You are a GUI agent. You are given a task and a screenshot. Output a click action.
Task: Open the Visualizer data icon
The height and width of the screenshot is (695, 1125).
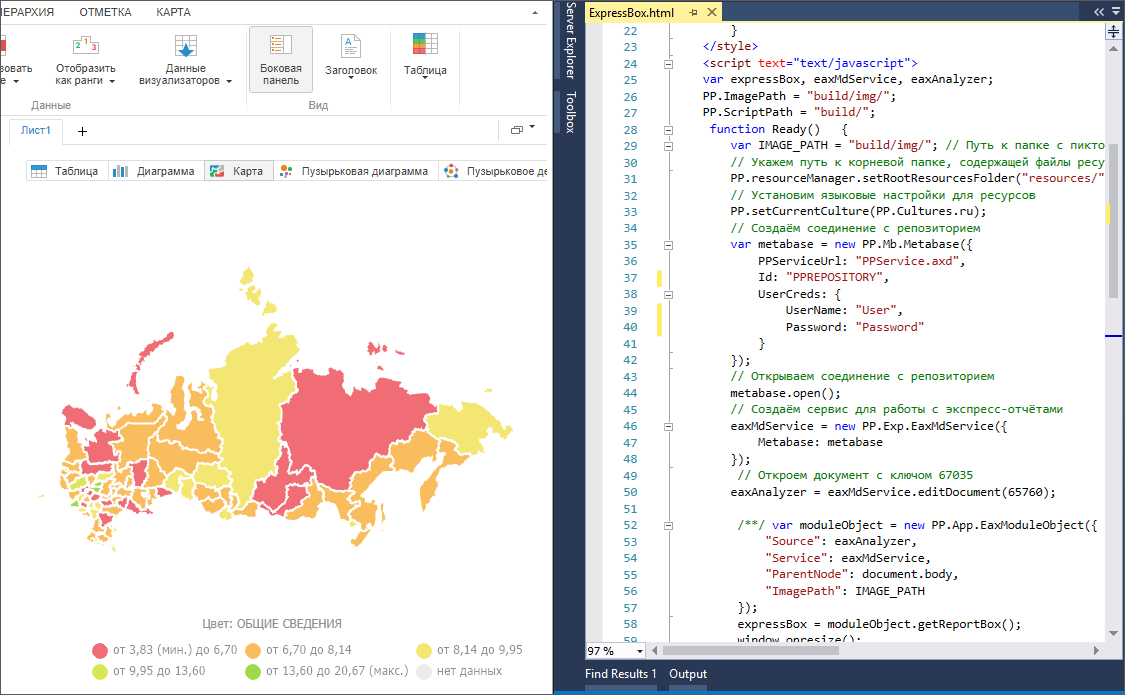pyautogui.click(x=185, y=47)
